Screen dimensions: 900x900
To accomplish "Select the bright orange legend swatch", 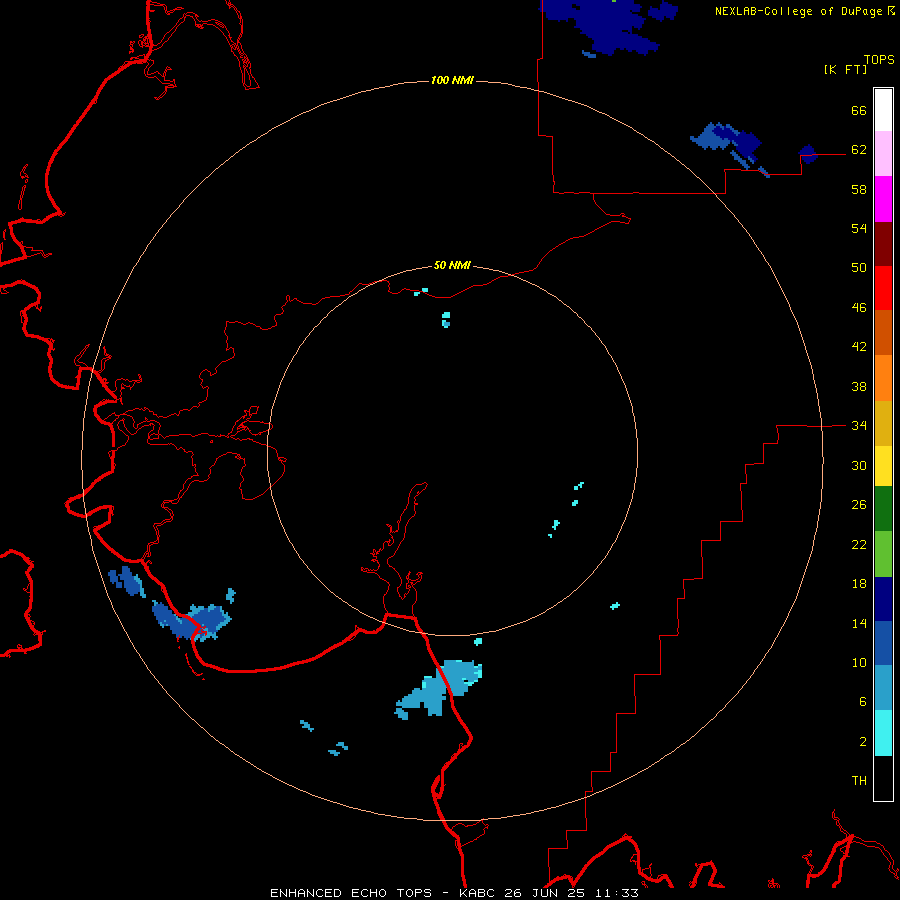I will point(883,378).
